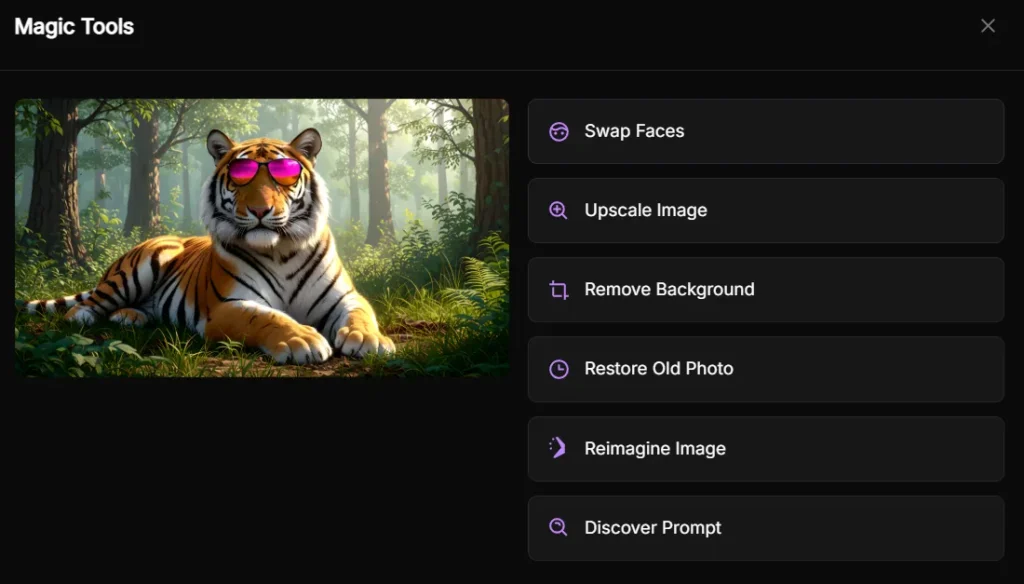Screen dimensions: 1024x584
Task: Click the Magic Tools heading text
Action: point(74,27)
